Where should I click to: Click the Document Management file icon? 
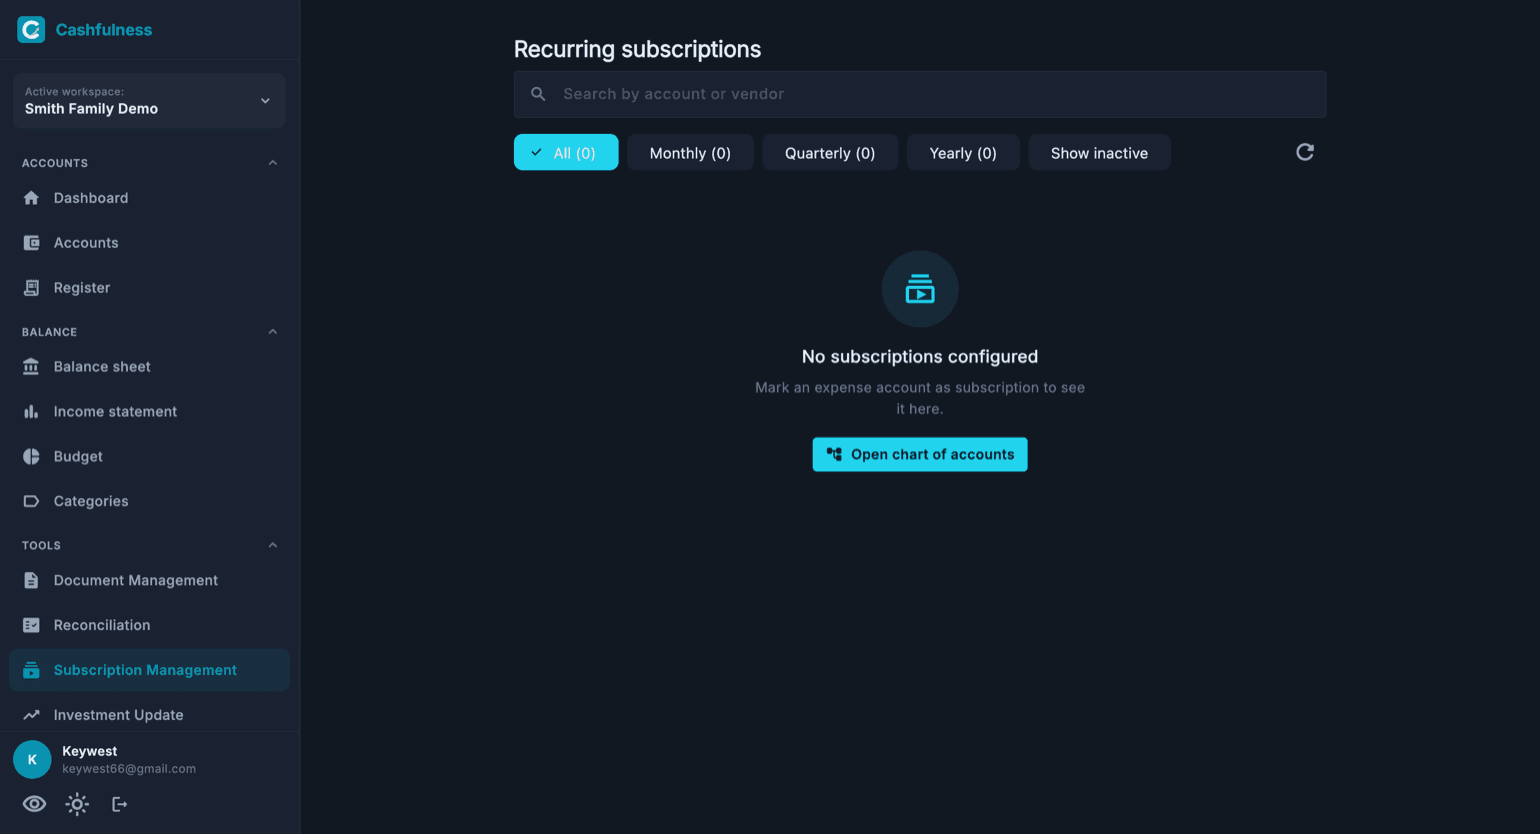pos(31,581)
